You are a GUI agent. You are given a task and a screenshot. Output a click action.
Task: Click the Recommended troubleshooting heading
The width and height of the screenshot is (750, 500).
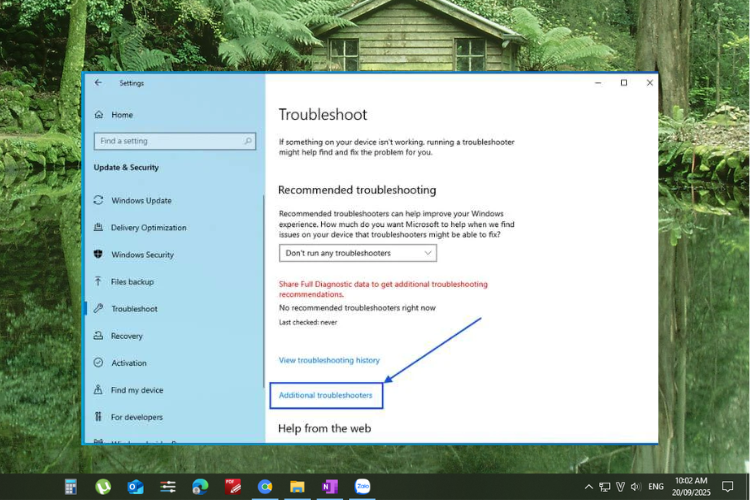(x=357, y=190)
